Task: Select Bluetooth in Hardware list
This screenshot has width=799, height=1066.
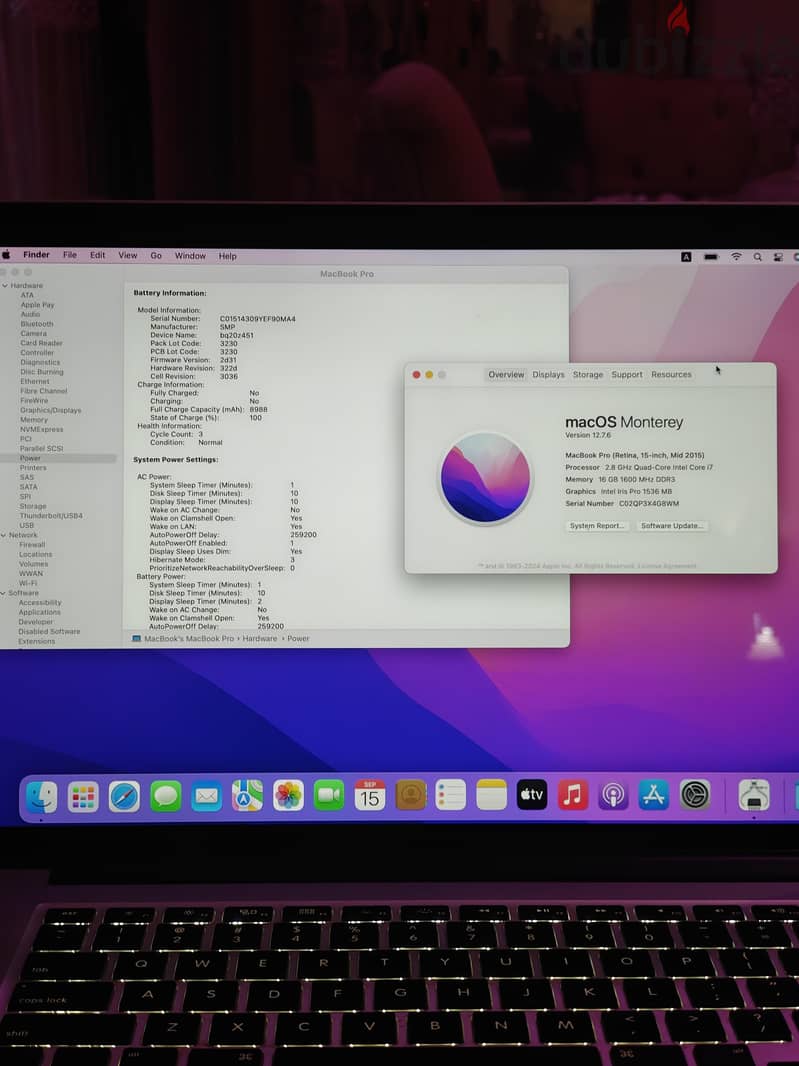Action: 37,324
